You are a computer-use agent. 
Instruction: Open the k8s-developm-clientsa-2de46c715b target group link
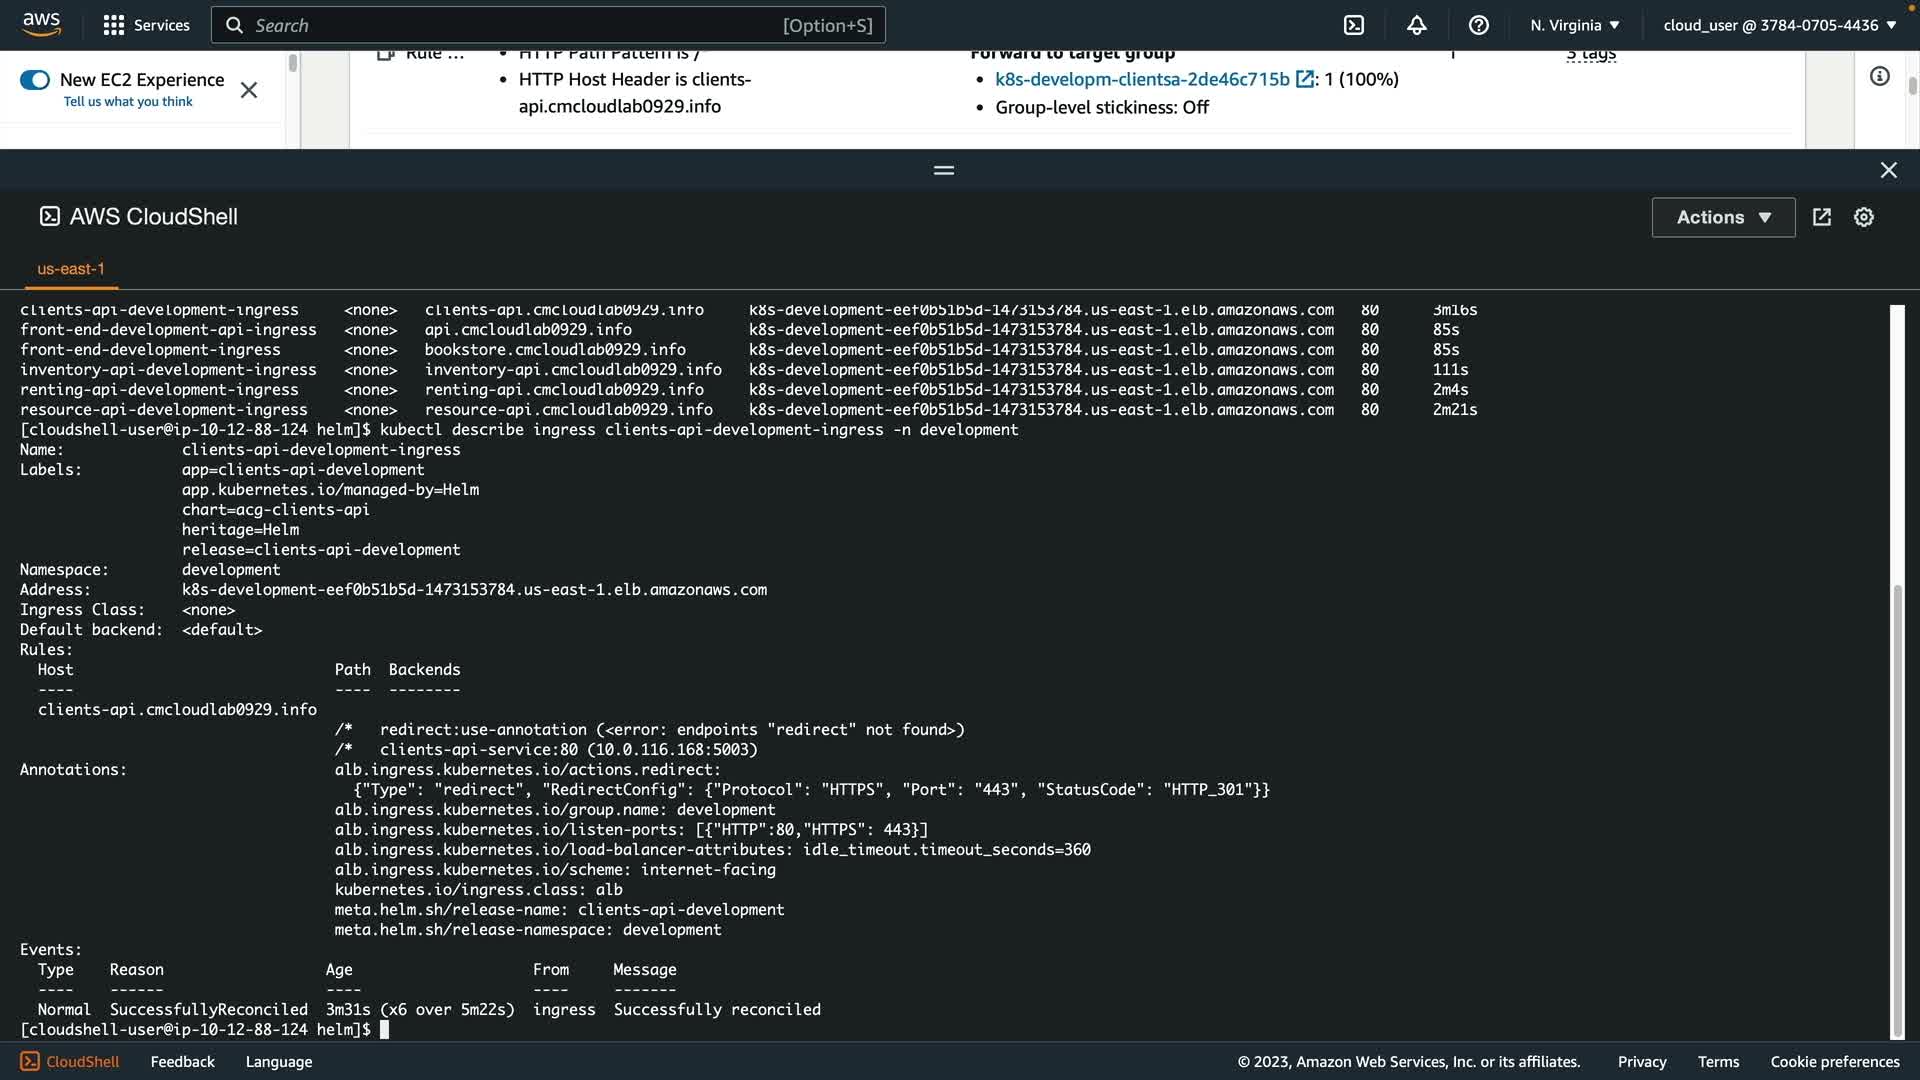pos(1142,79)
